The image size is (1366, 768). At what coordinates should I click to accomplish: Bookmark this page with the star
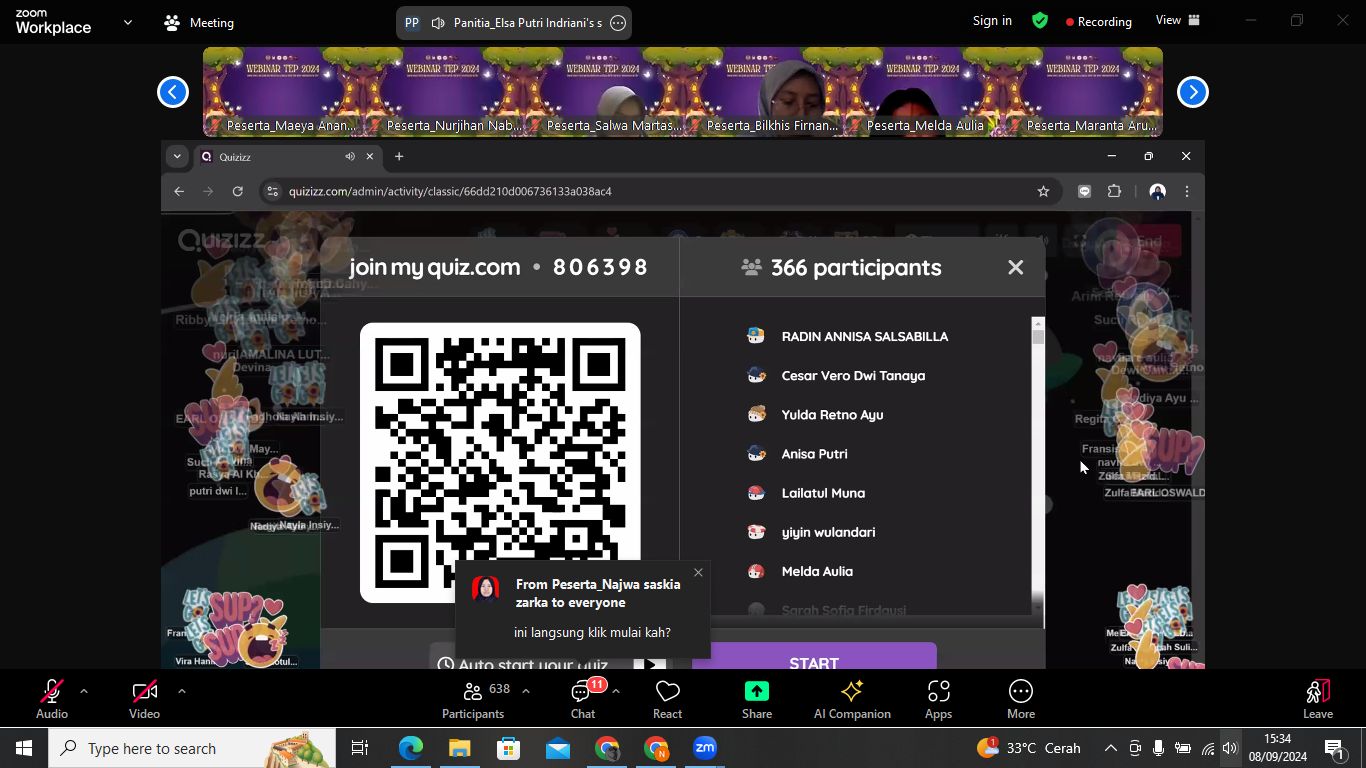click(x=1043, y=191)
